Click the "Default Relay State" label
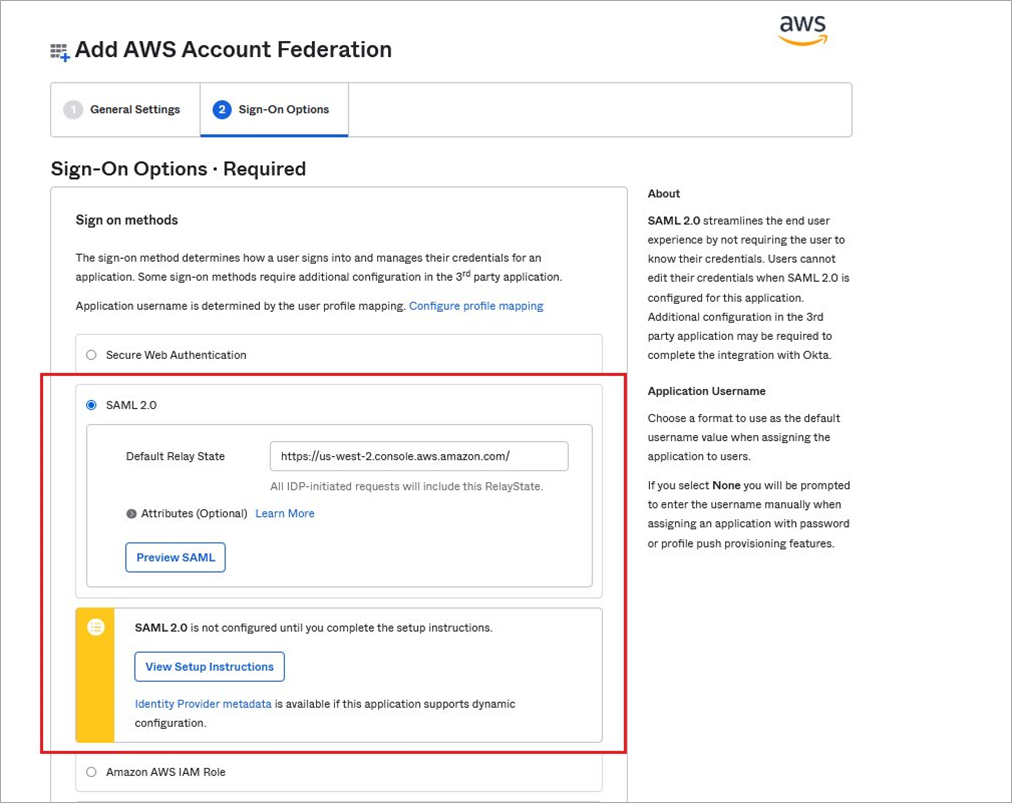 pyautogui.click(x=176, y=456)
